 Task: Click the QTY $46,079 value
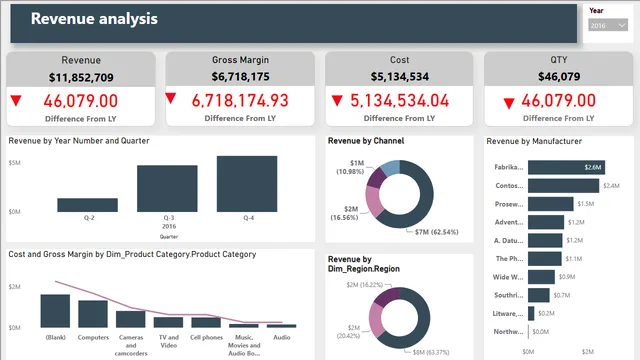(x=559, y=77)
